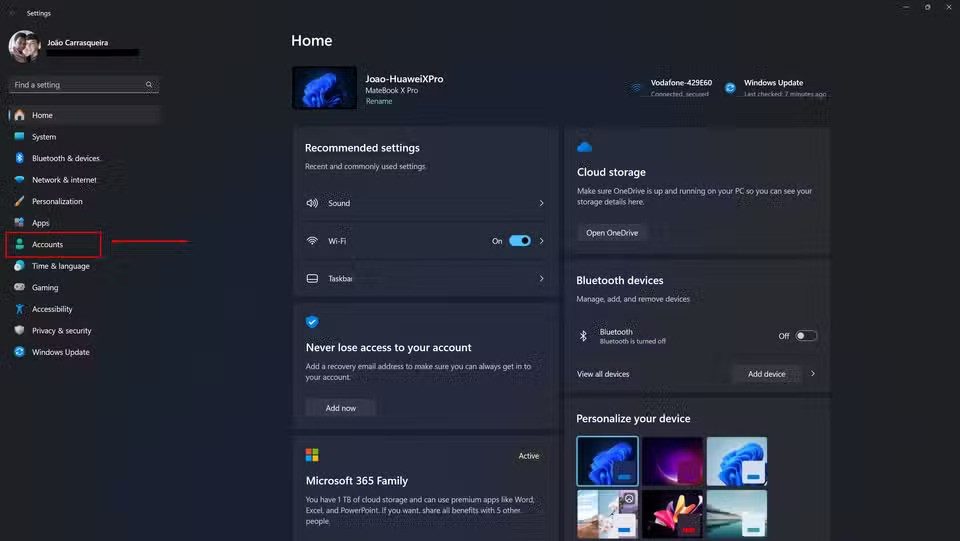The height and width of the screenshot is (541, 960).
Task: Turn off the Wi-Fi toggle switch
Action: (x=519, y=241)
